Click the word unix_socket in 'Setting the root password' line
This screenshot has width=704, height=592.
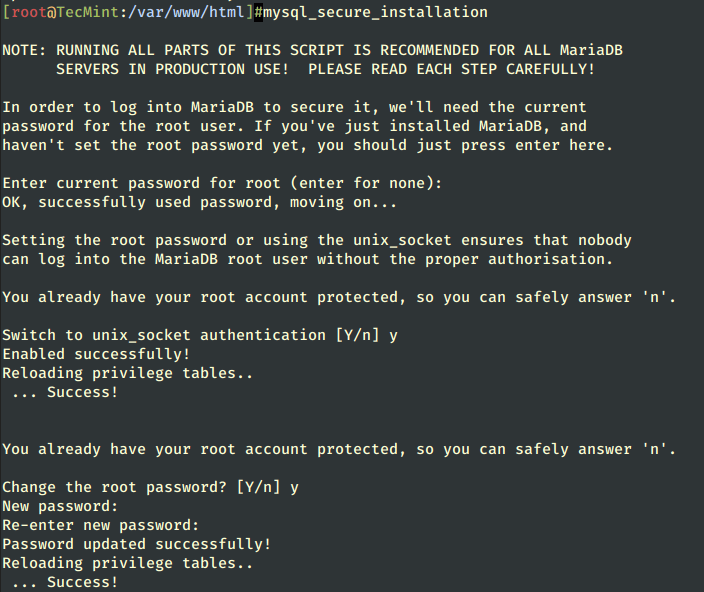(402, 241)
